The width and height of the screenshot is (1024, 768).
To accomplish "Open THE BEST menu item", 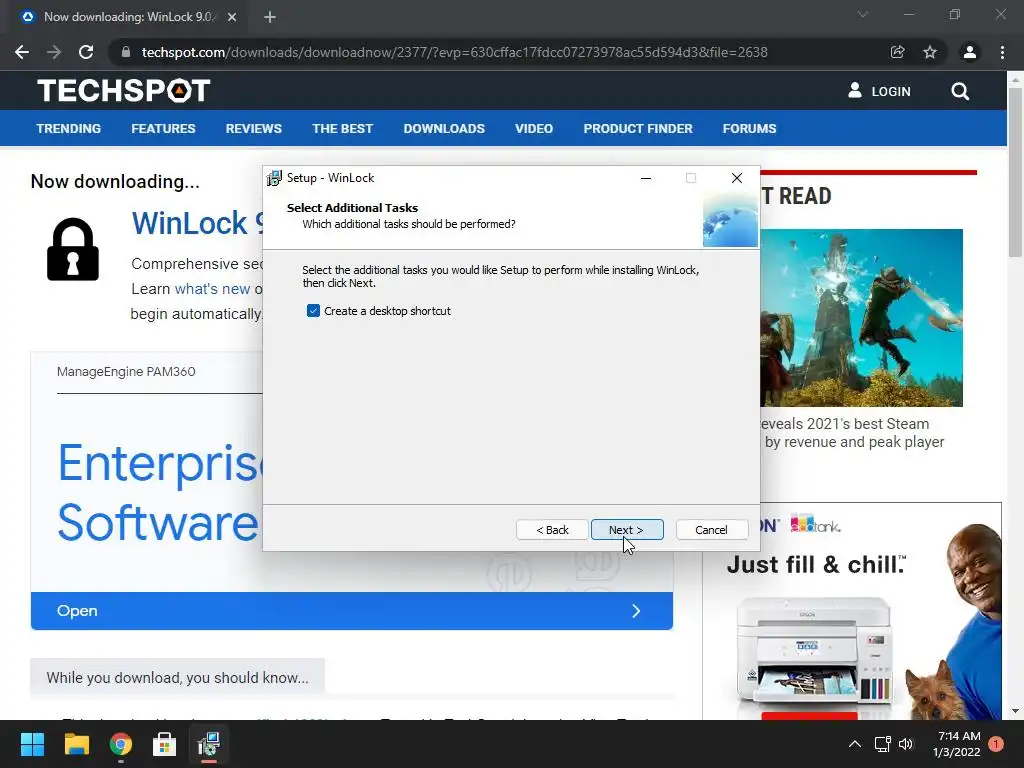I will click(x=342, y=129).
